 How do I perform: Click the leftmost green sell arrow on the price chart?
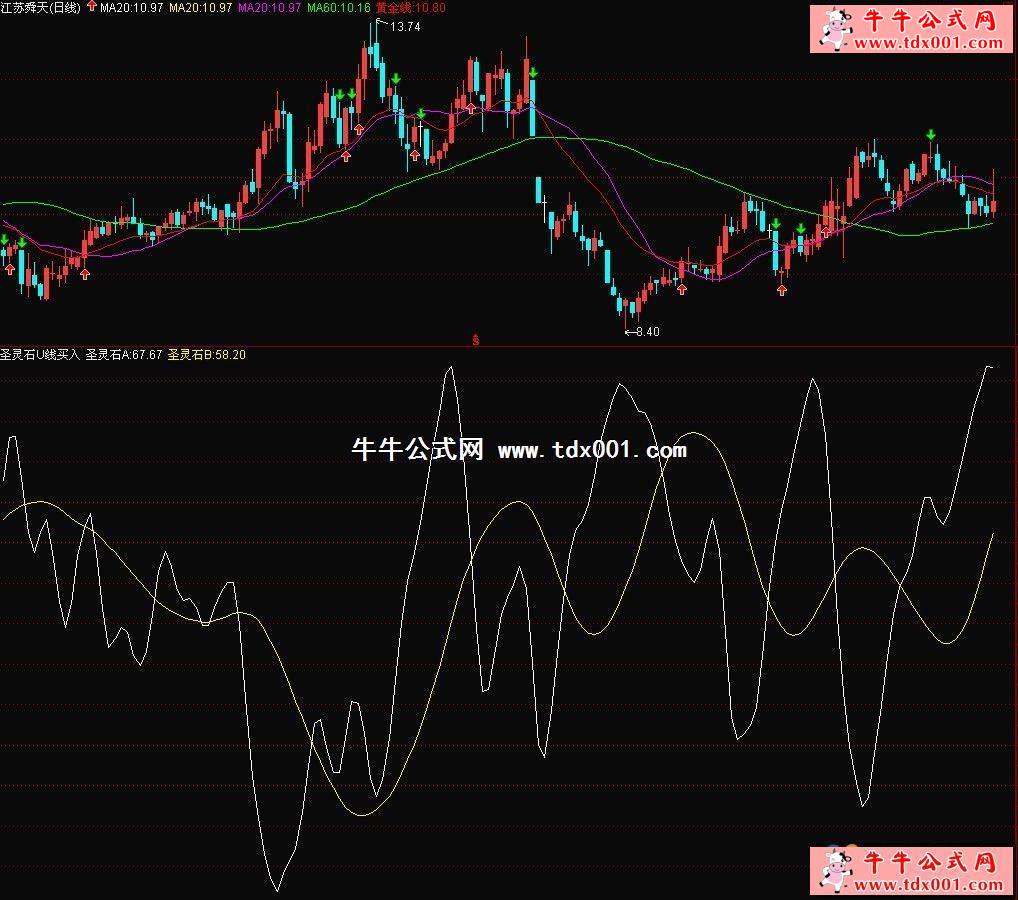click(x=5, y=240)
